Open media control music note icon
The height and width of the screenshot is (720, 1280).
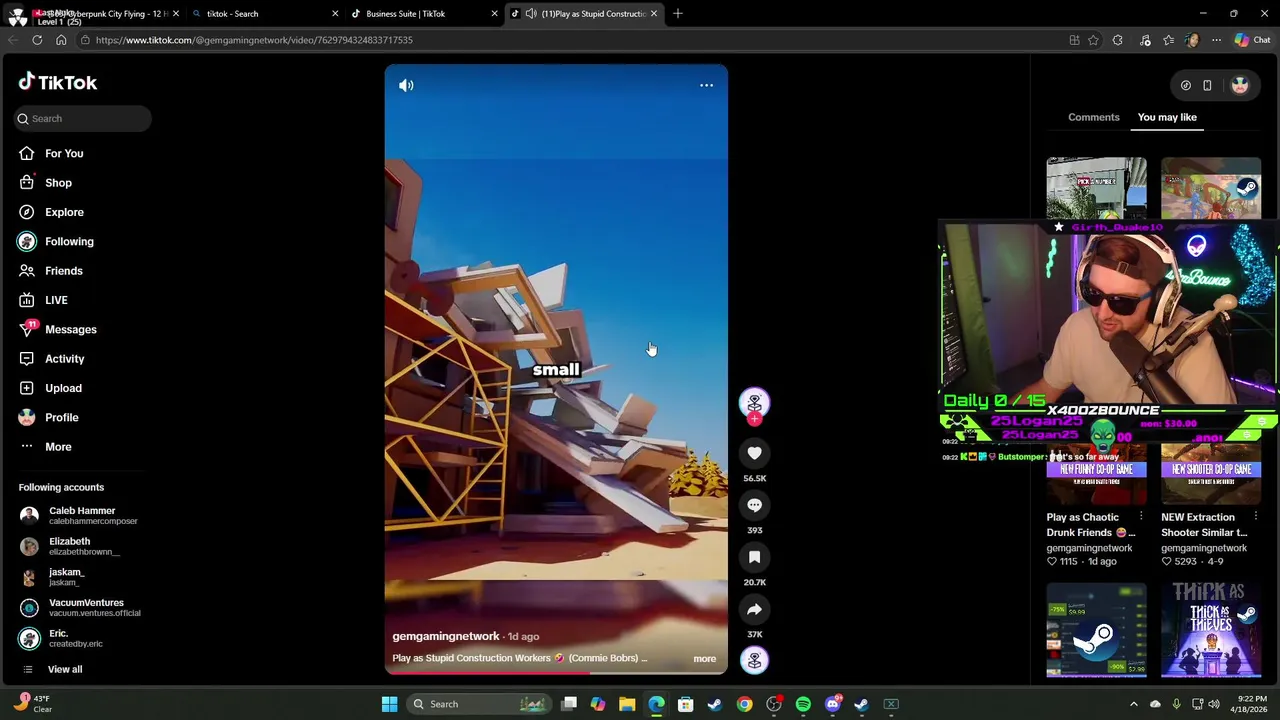(1143, 40)
